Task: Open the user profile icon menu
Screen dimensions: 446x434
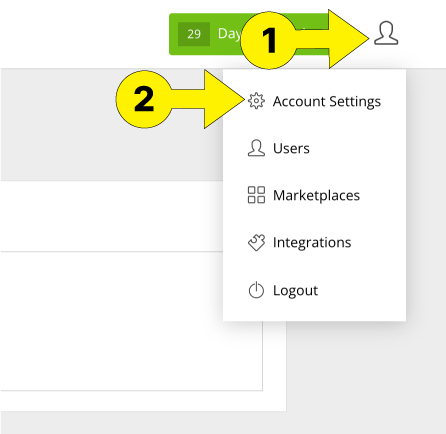Action: [x=386, y=33]
